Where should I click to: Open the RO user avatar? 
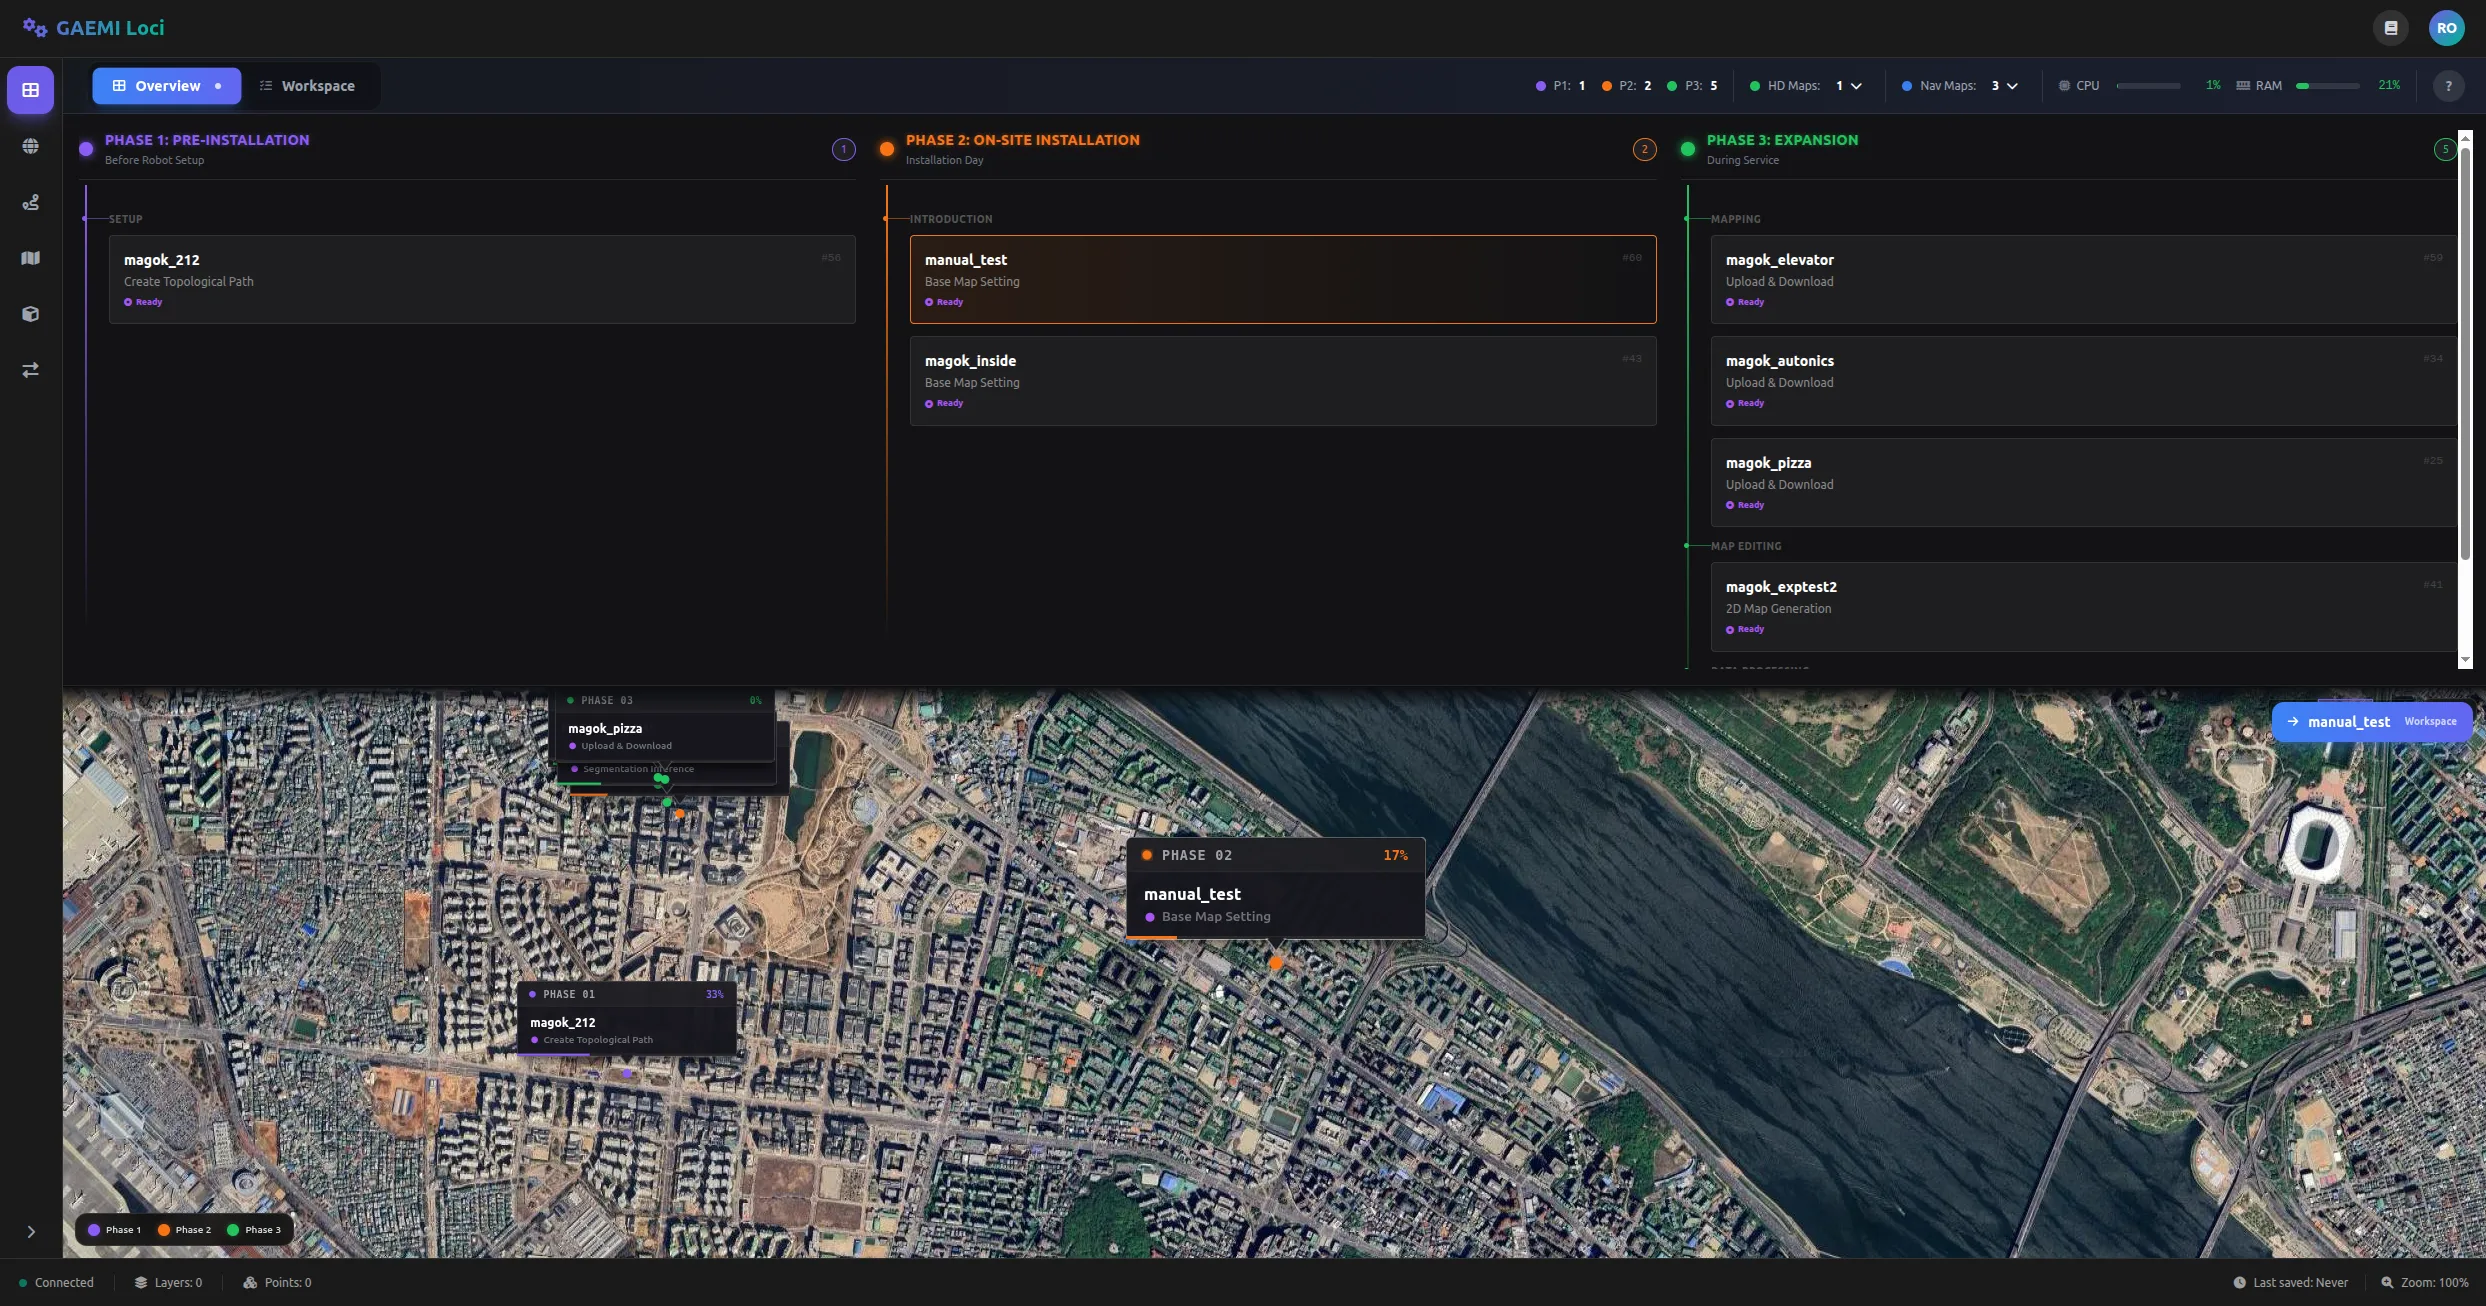click(x=2446, y=28)
